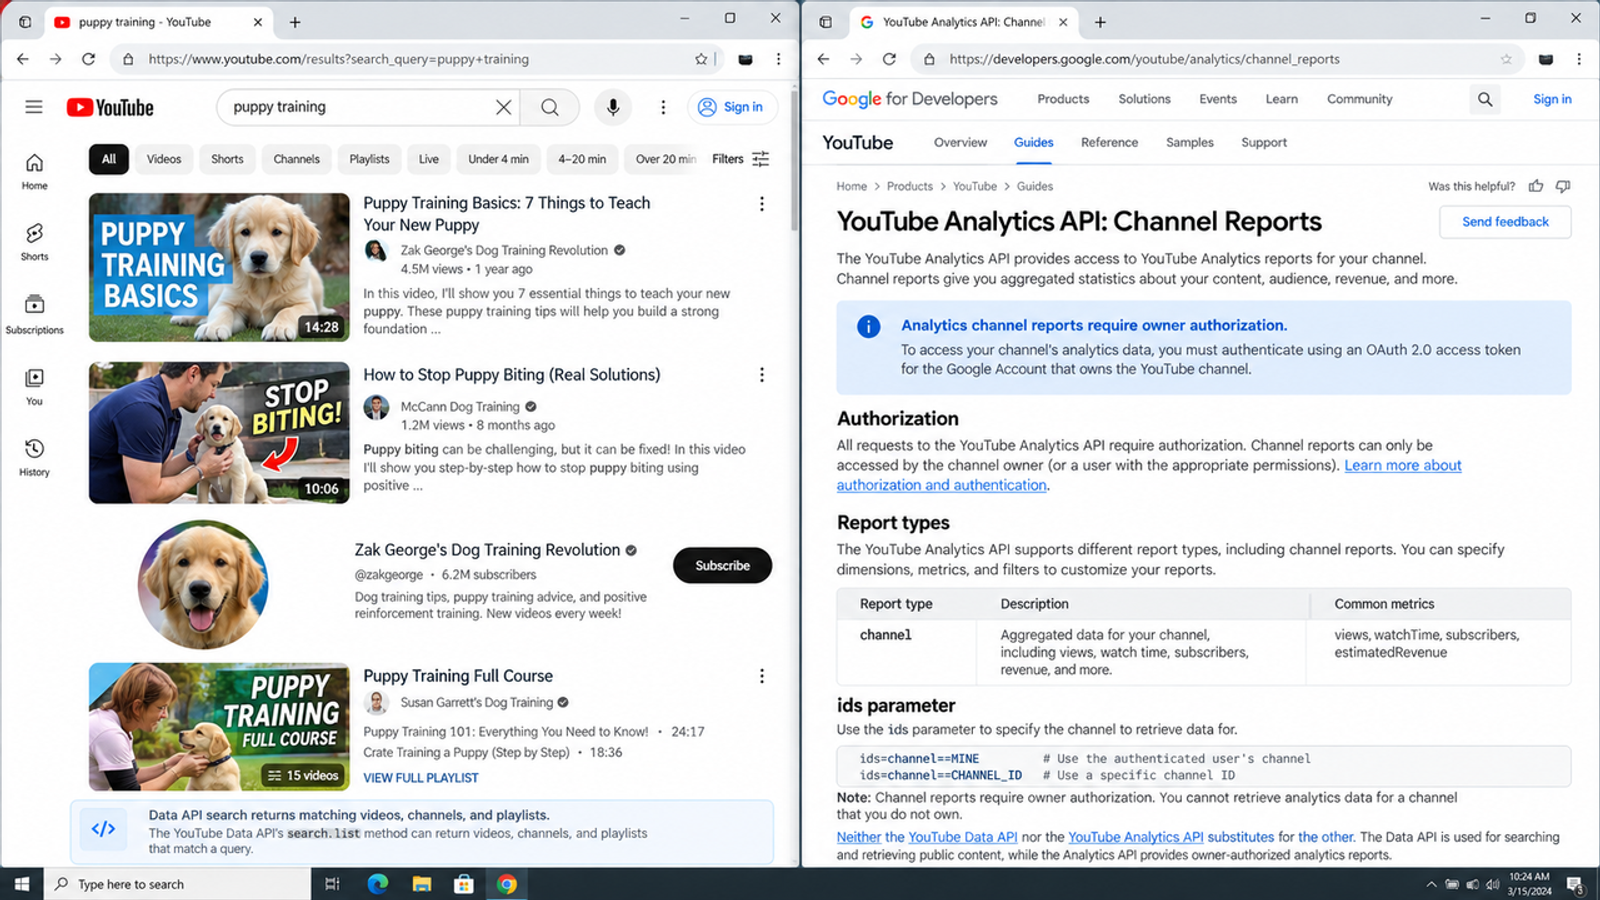Start voice search with microphone icon
Viewport: 1600px width, 900px height.
[x=613, y=107]
